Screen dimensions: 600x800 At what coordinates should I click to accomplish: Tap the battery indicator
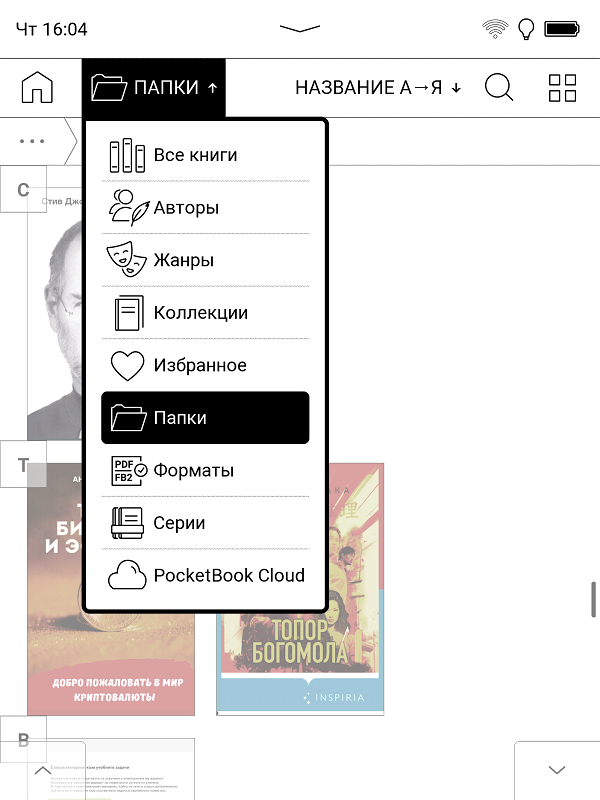pos(562,29)
